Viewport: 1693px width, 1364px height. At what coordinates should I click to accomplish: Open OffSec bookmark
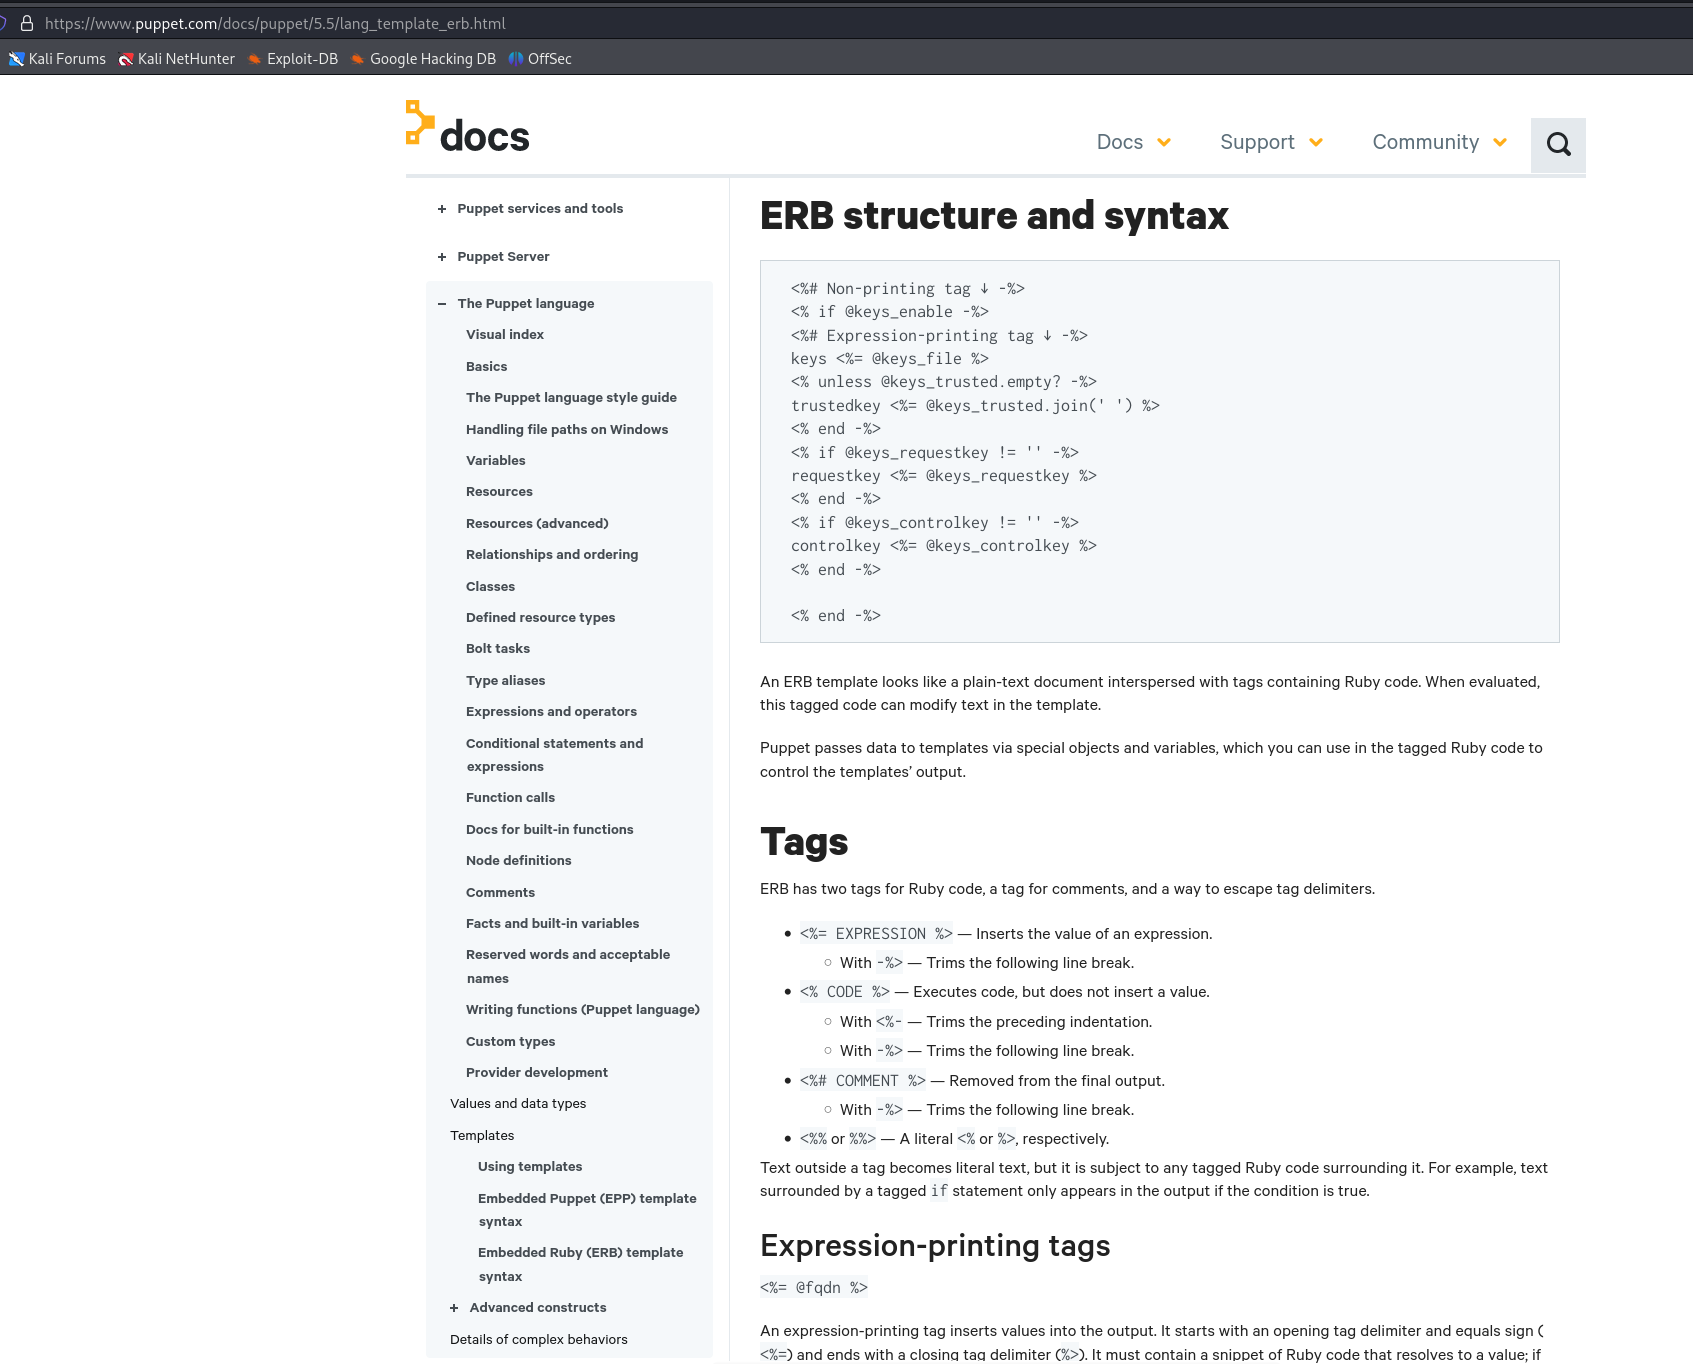click(540, 59)
